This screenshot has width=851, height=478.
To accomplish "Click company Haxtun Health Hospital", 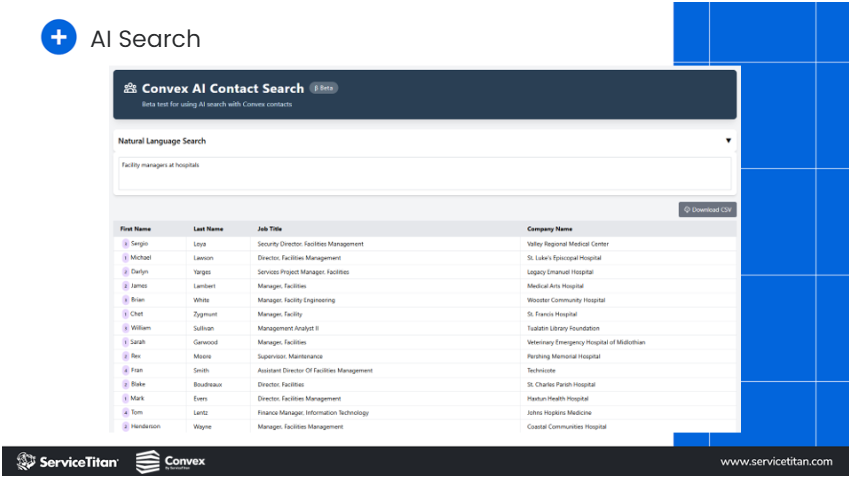I will [557, 399].
